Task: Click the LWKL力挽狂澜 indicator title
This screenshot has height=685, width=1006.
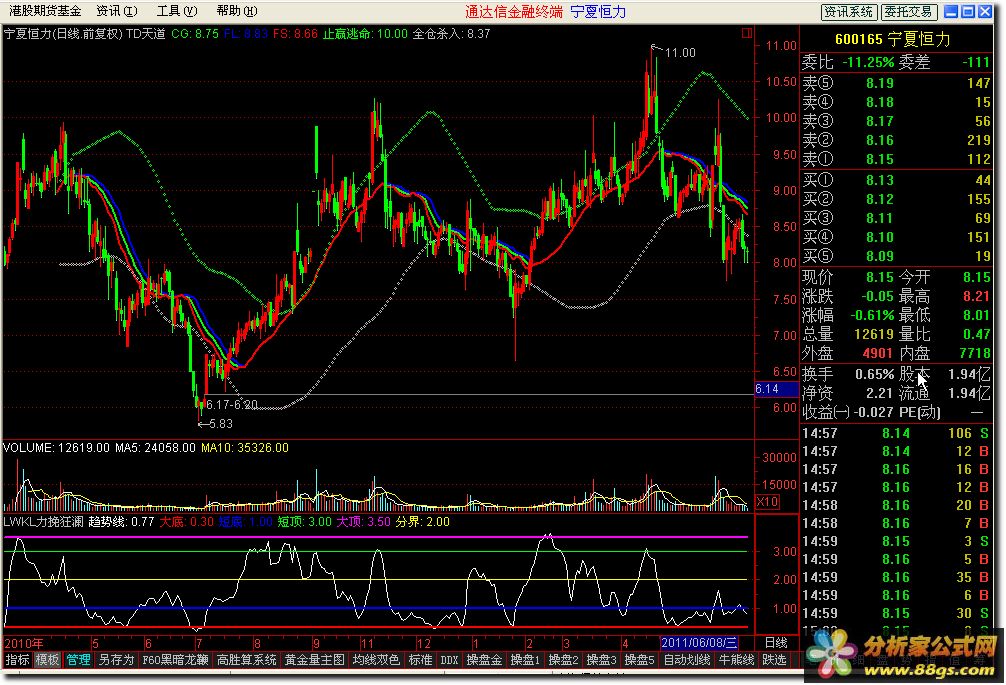Action: click(x=43, y=522)
